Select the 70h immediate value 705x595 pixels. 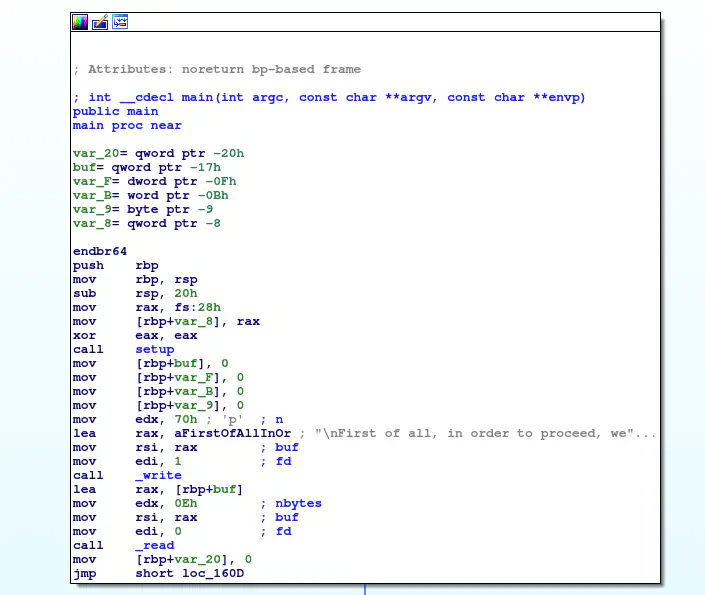pos(187,419)
